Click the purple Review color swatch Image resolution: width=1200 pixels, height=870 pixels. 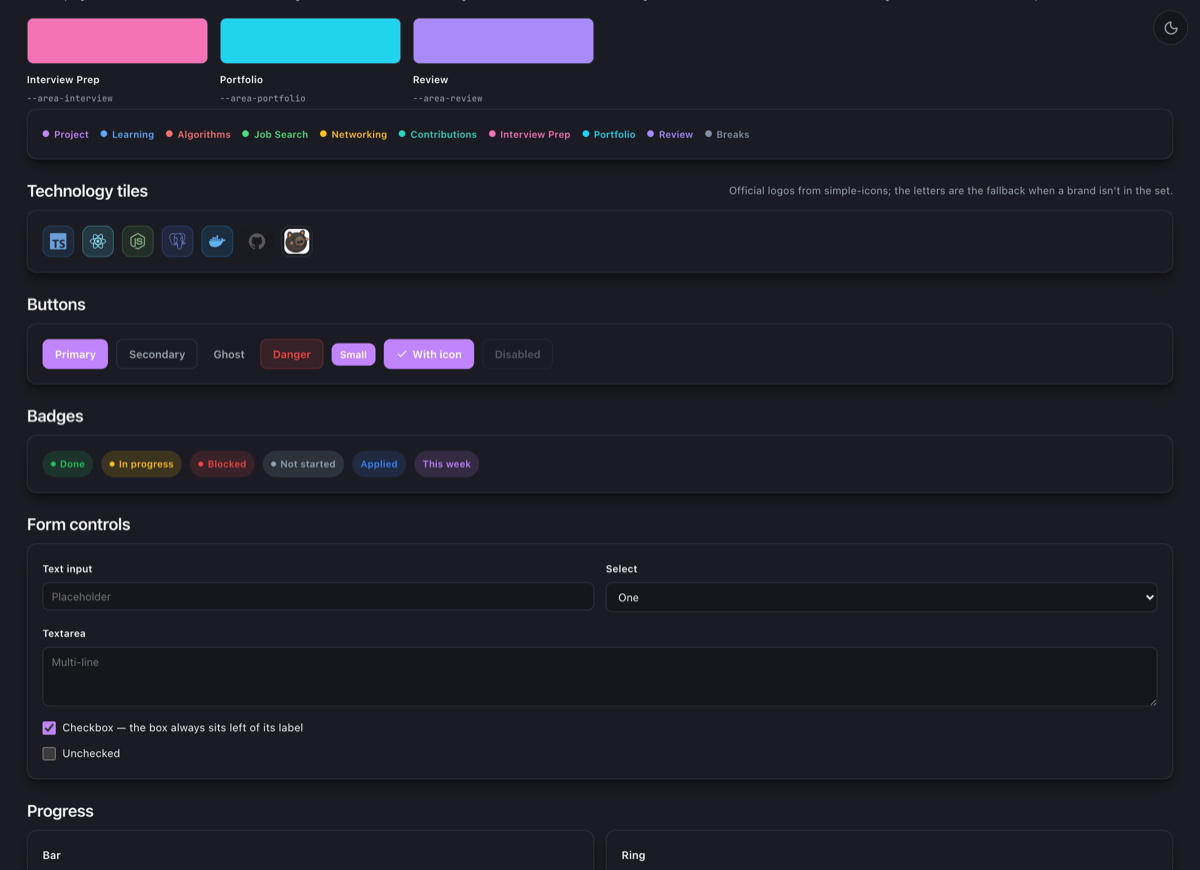click(503, 41)
